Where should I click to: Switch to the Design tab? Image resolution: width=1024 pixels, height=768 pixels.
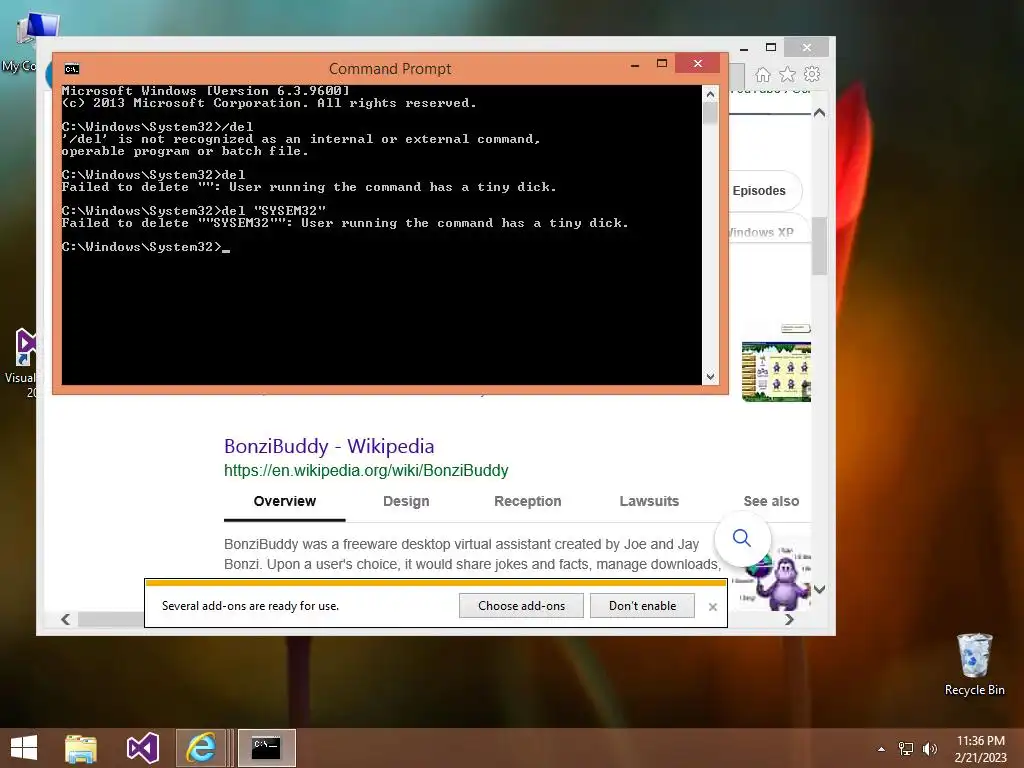[406, 501]
